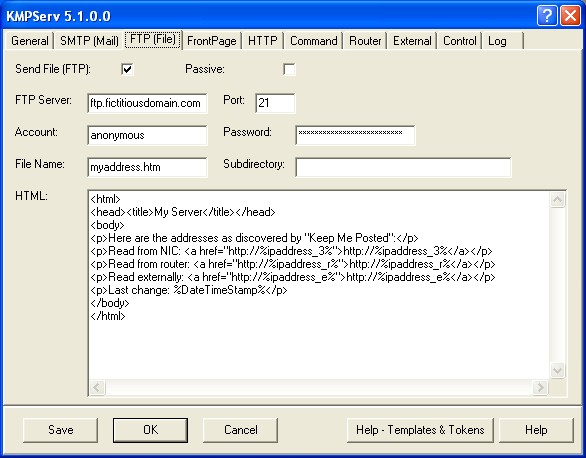Click the '</html>' closing tag line
The image size is (586, 458).
[108, 316]
